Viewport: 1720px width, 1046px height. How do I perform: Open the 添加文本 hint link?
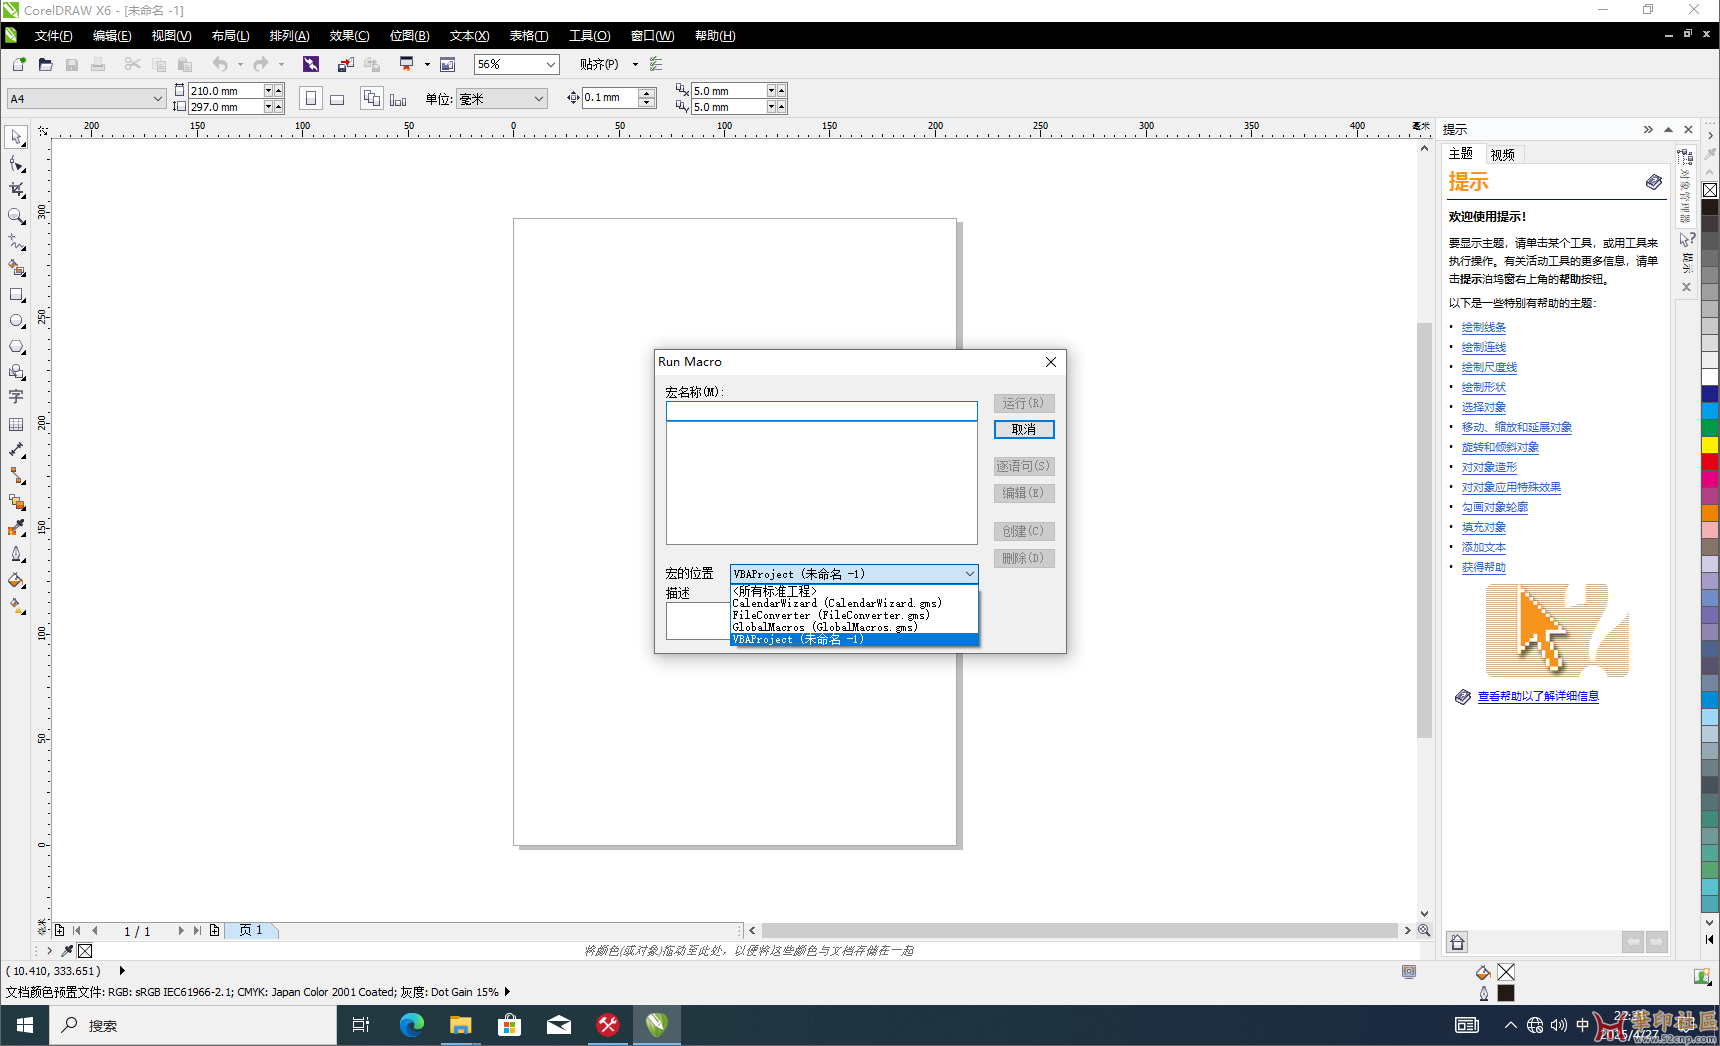(1483, 547)
